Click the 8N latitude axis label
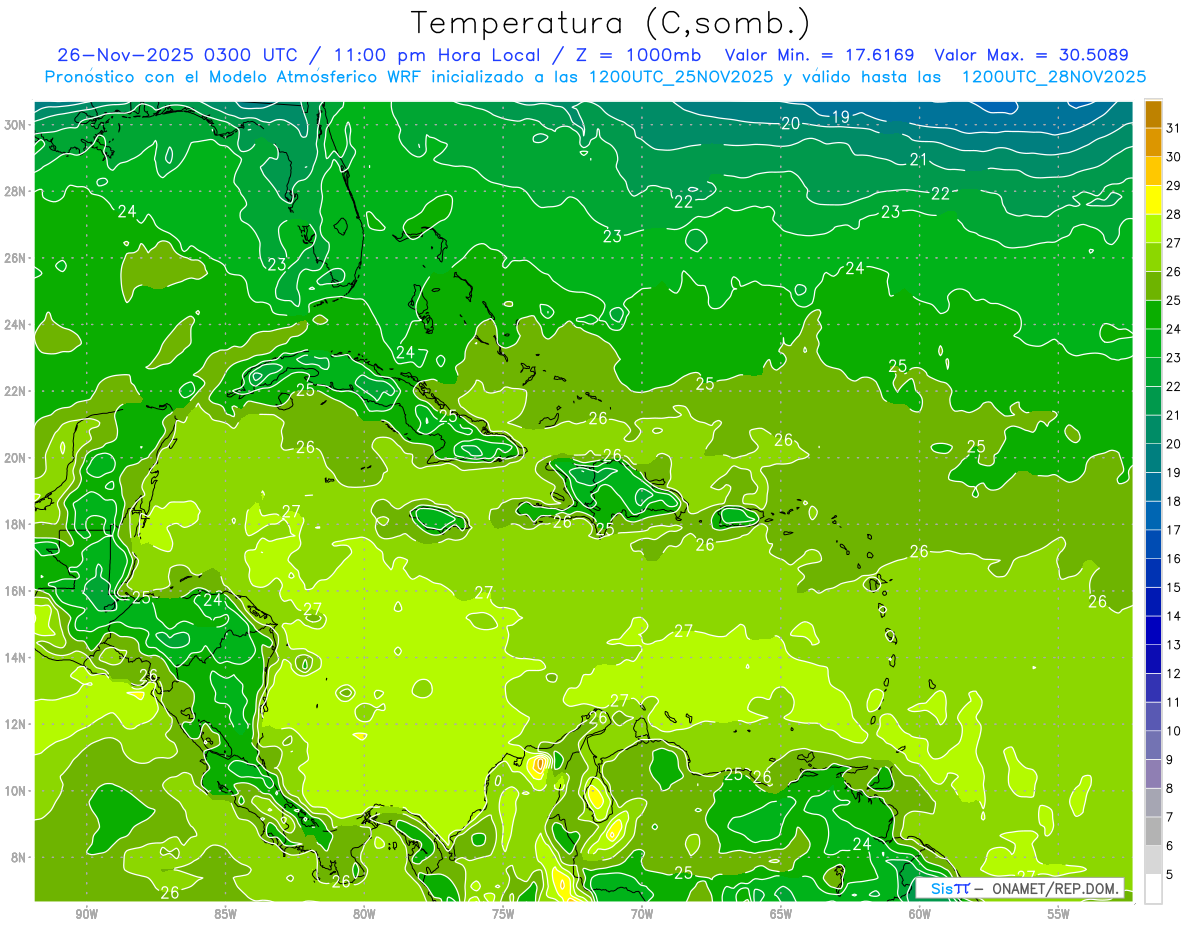 point(18,857)
